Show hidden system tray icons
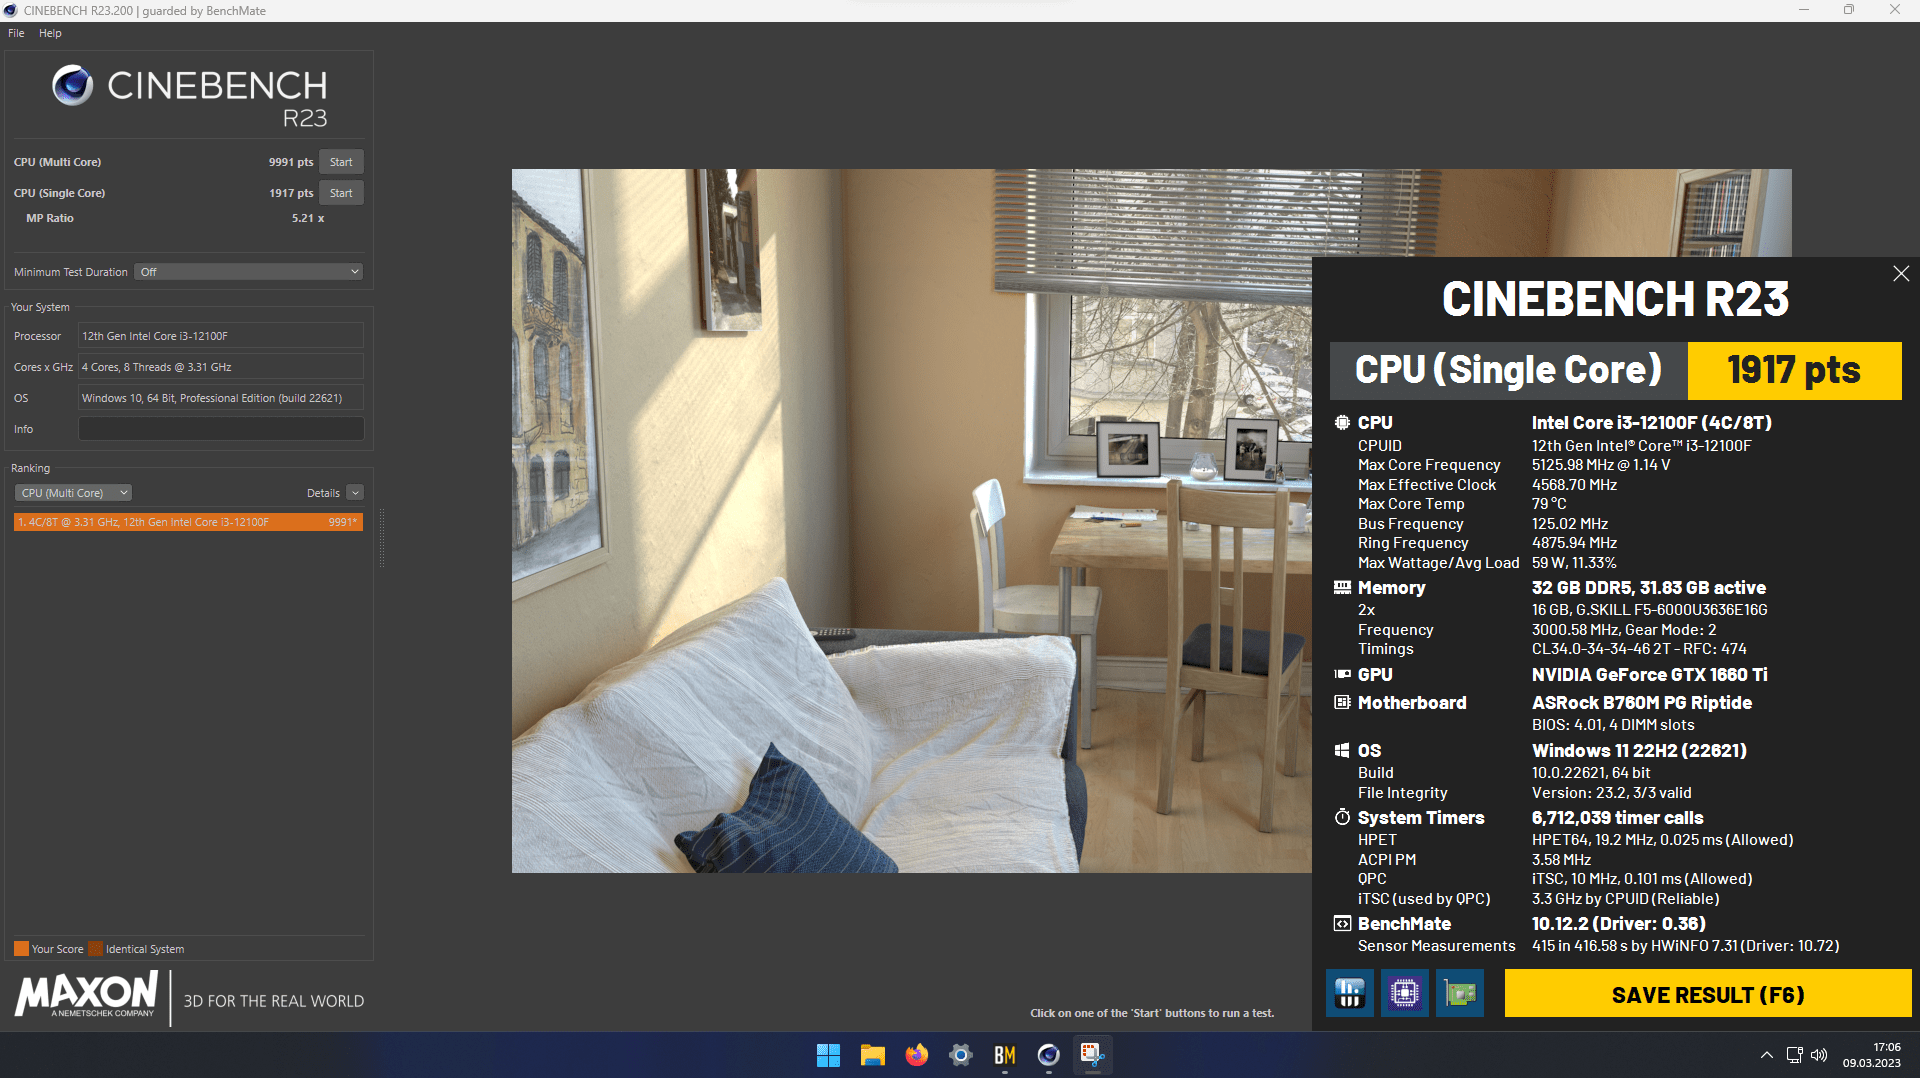Image resolution: width=1920 pixels, height=1078 pixels. [x=1767, y=1055]
